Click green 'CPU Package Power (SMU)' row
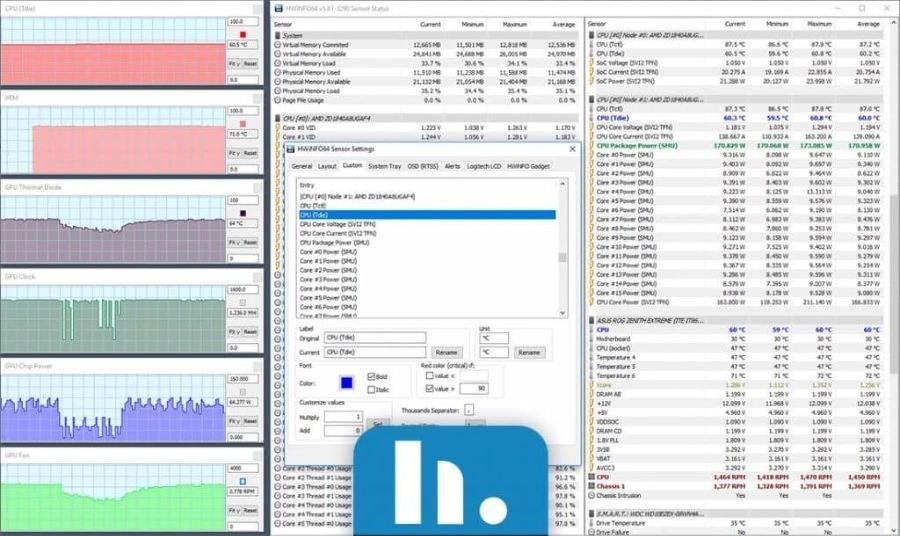 [x=735, y=145]
